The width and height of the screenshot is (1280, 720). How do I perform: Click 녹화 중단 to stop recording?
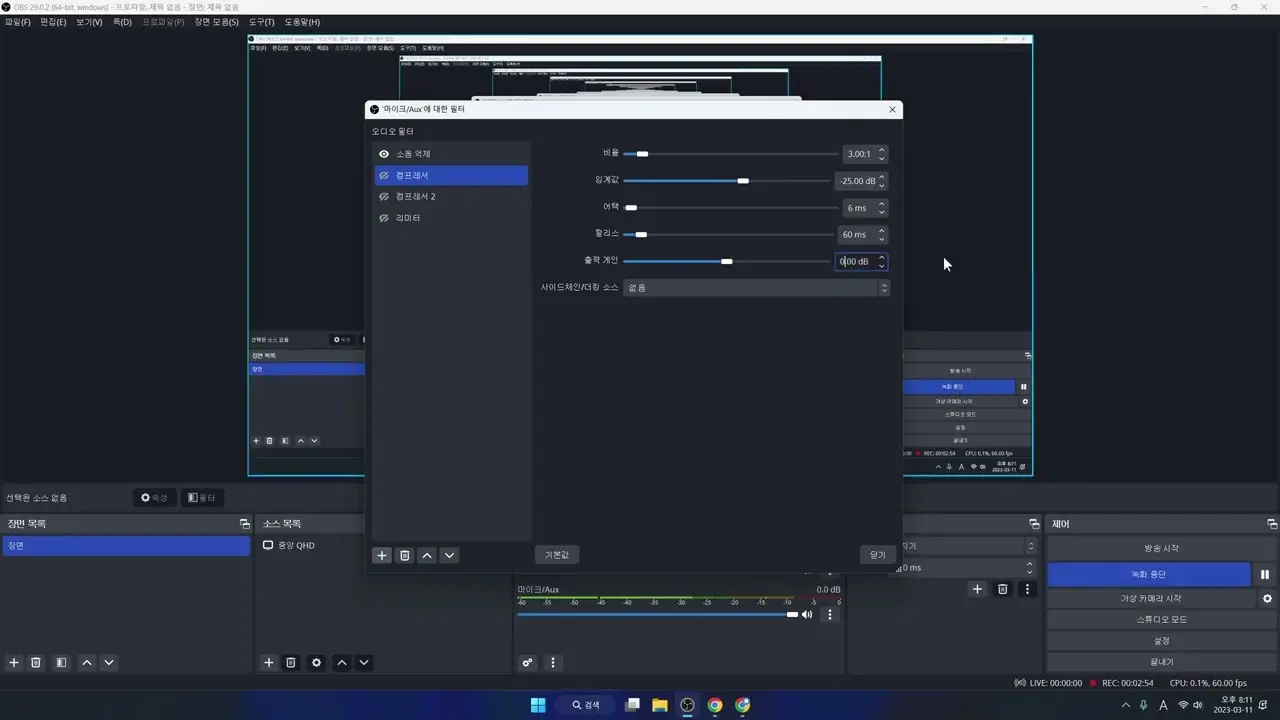[x=1148, y=575]
